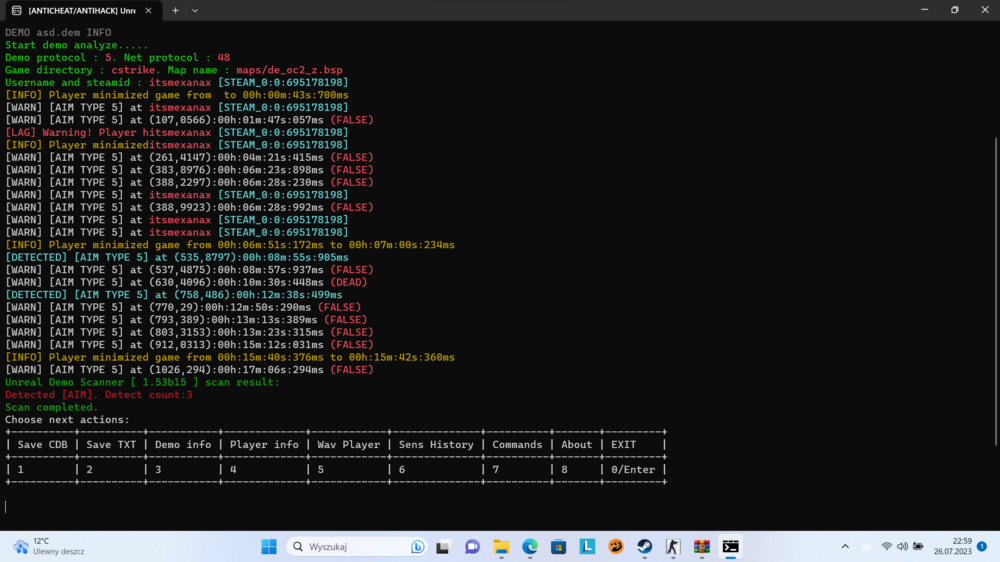Viewport: 1000px width, 562px height.
Task: Click 'Scan completed.' text
Action: 52,407
